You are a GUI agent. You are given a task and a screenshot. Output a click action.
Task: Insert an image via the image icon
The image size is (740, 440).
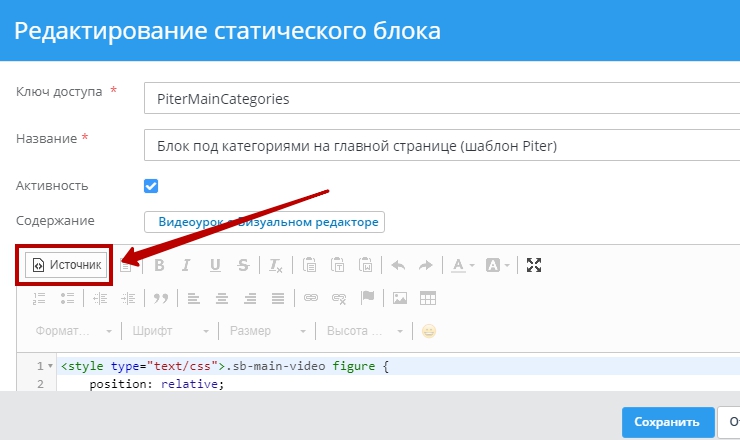tap(400, 298)
